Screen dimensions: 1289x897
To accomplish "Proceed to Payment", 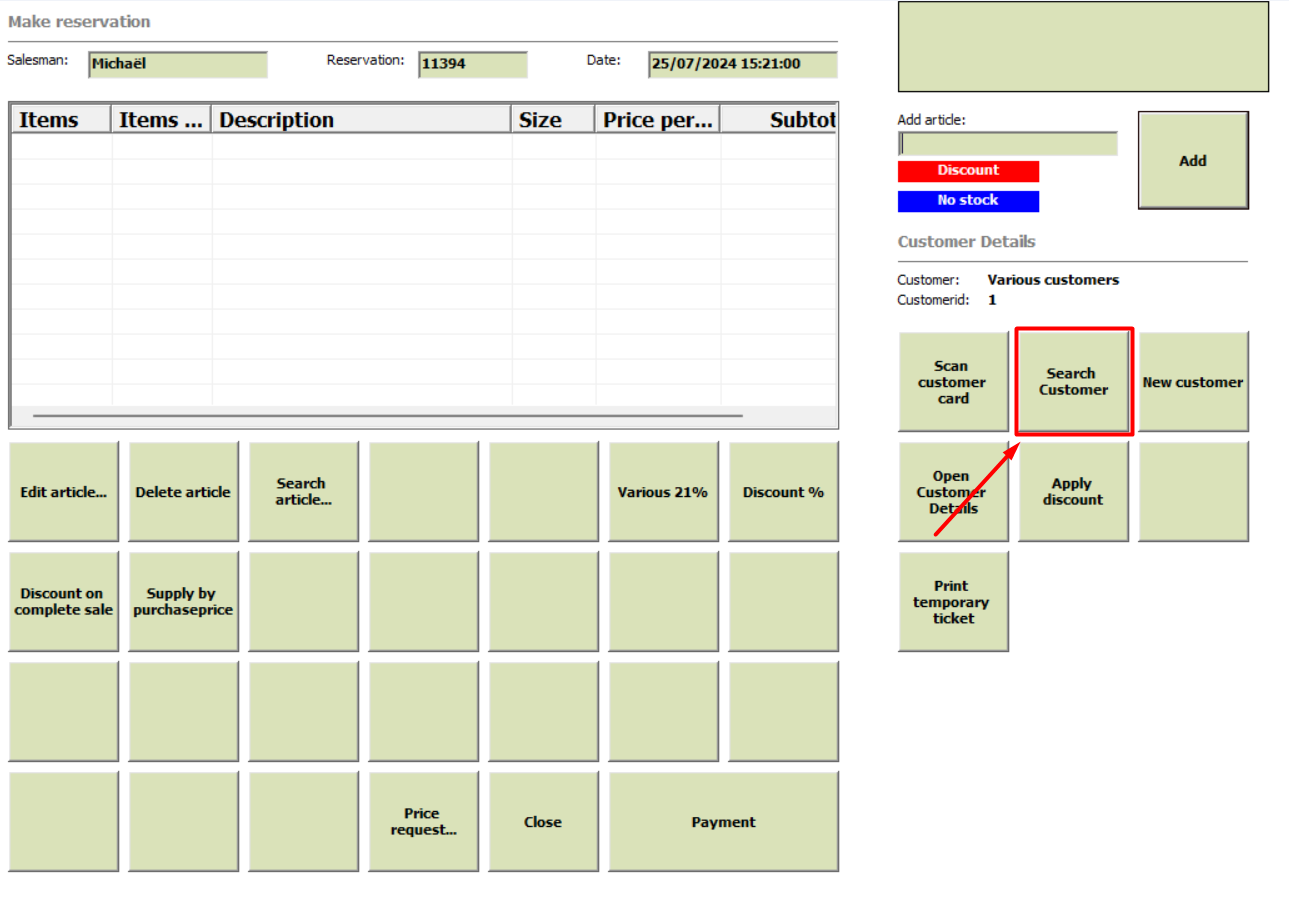I will point(723,822).
